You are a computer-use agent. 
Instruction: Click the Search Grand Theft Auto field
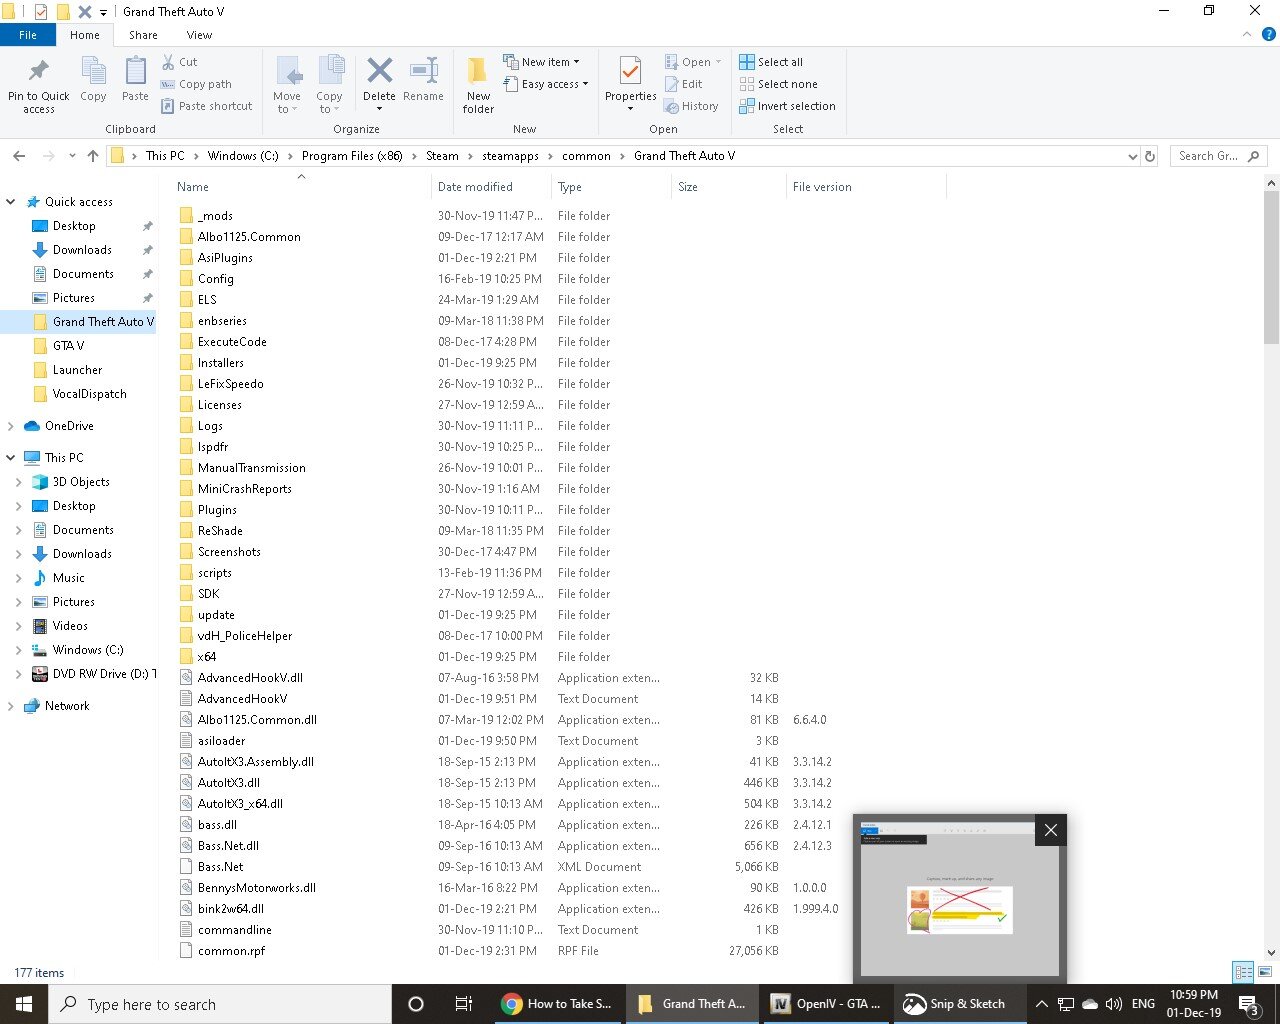(x=1217, y=156)
